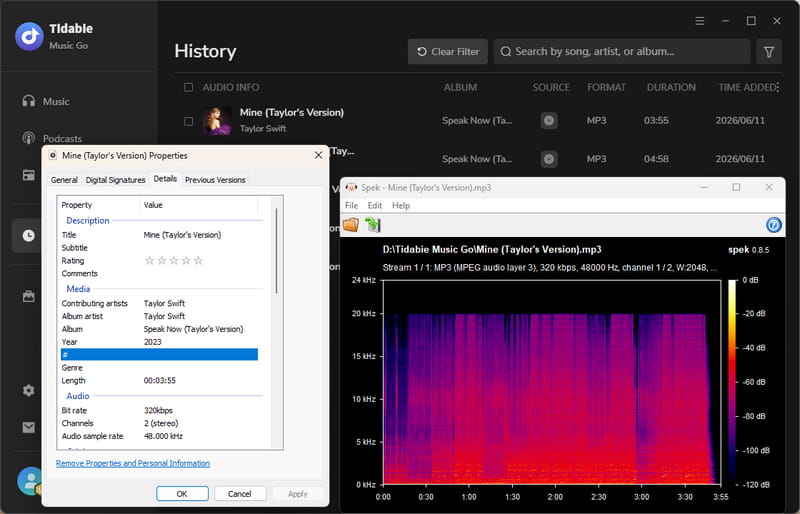Open the filter funnel in History
The image size is (800, 514).
click(769, 52)
